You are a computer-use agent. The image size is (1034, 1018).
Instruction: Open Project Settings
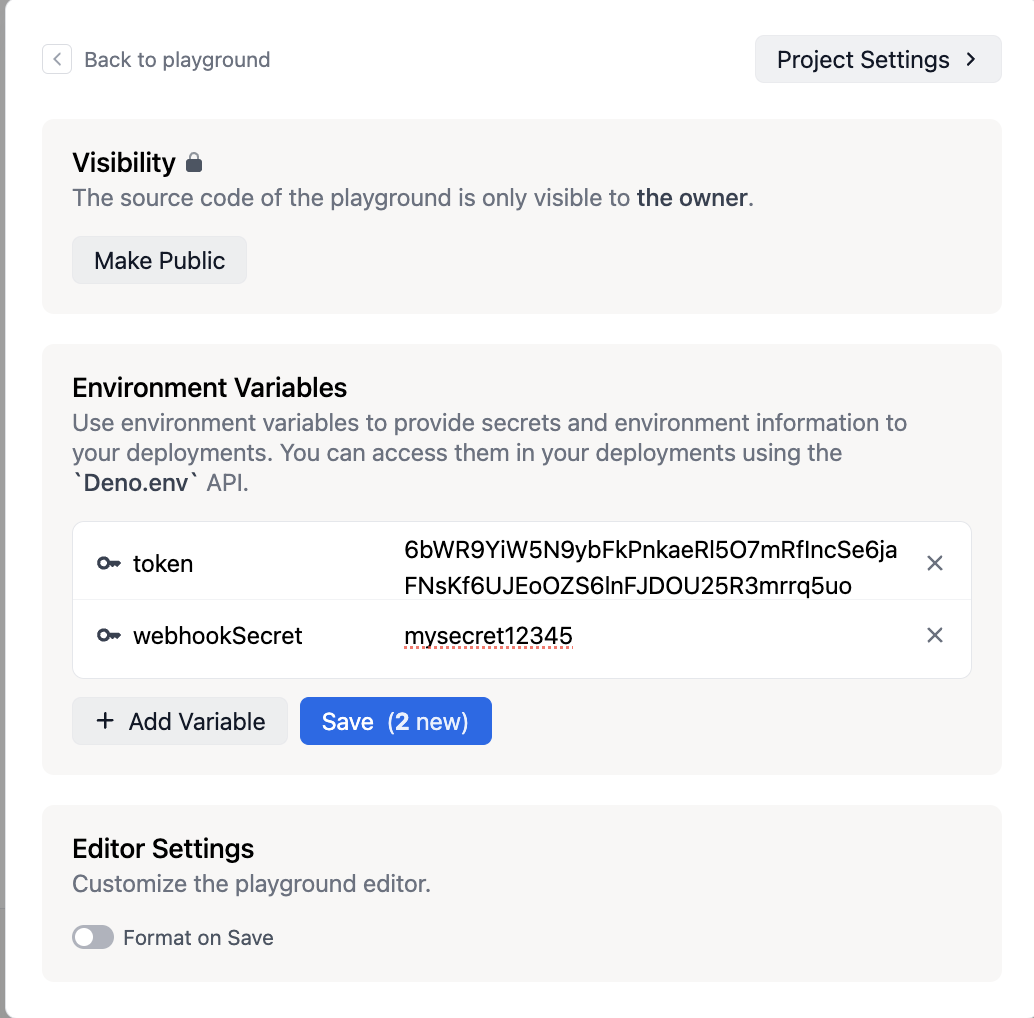click(x=862, y=60)
